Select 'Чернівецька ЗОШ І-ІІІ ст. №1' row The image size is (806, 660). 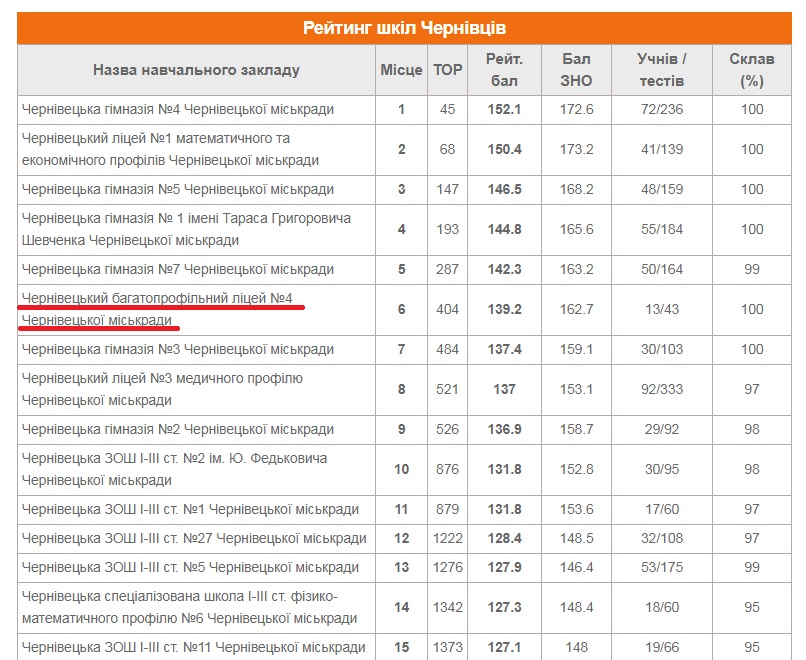190,510
